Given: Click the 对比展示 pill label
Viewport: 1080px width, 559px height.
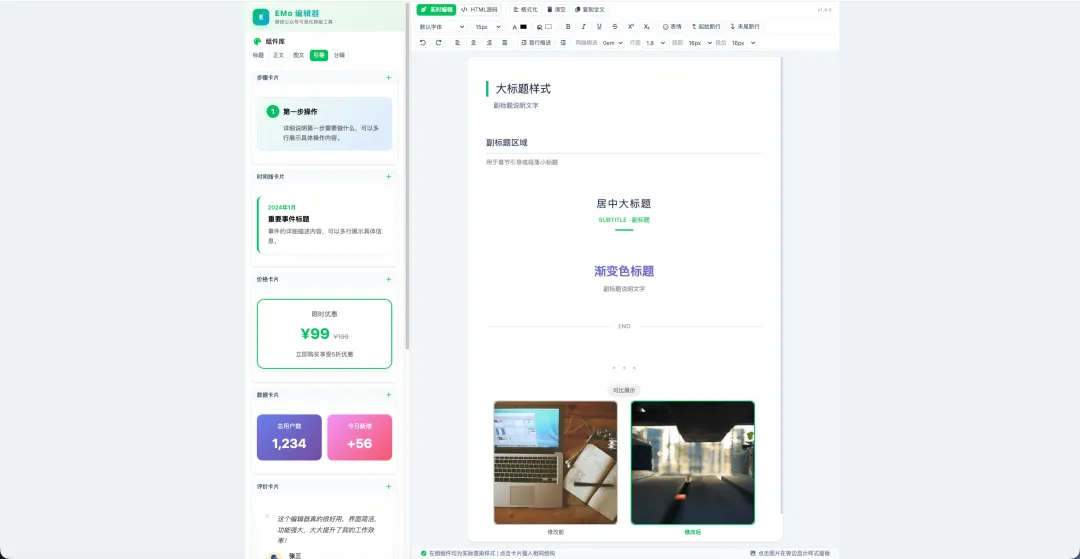Looking at the screenshot, I should pyautogui.click(x=624, y=390).
